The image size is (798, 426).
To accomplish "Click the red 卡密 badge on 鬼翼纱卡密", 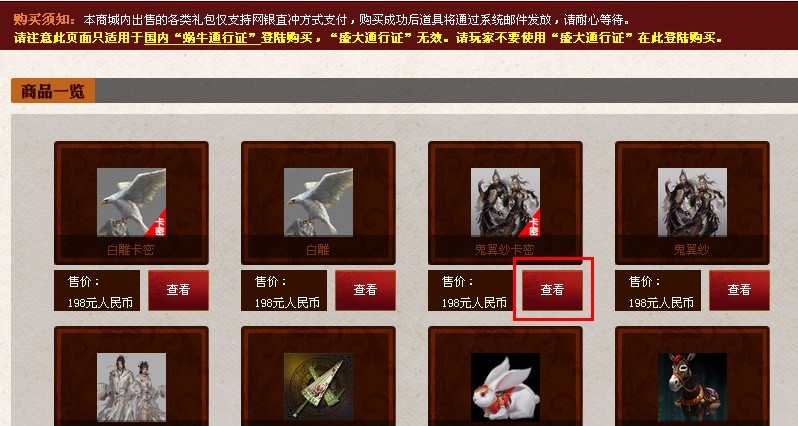I will [531, 225].
